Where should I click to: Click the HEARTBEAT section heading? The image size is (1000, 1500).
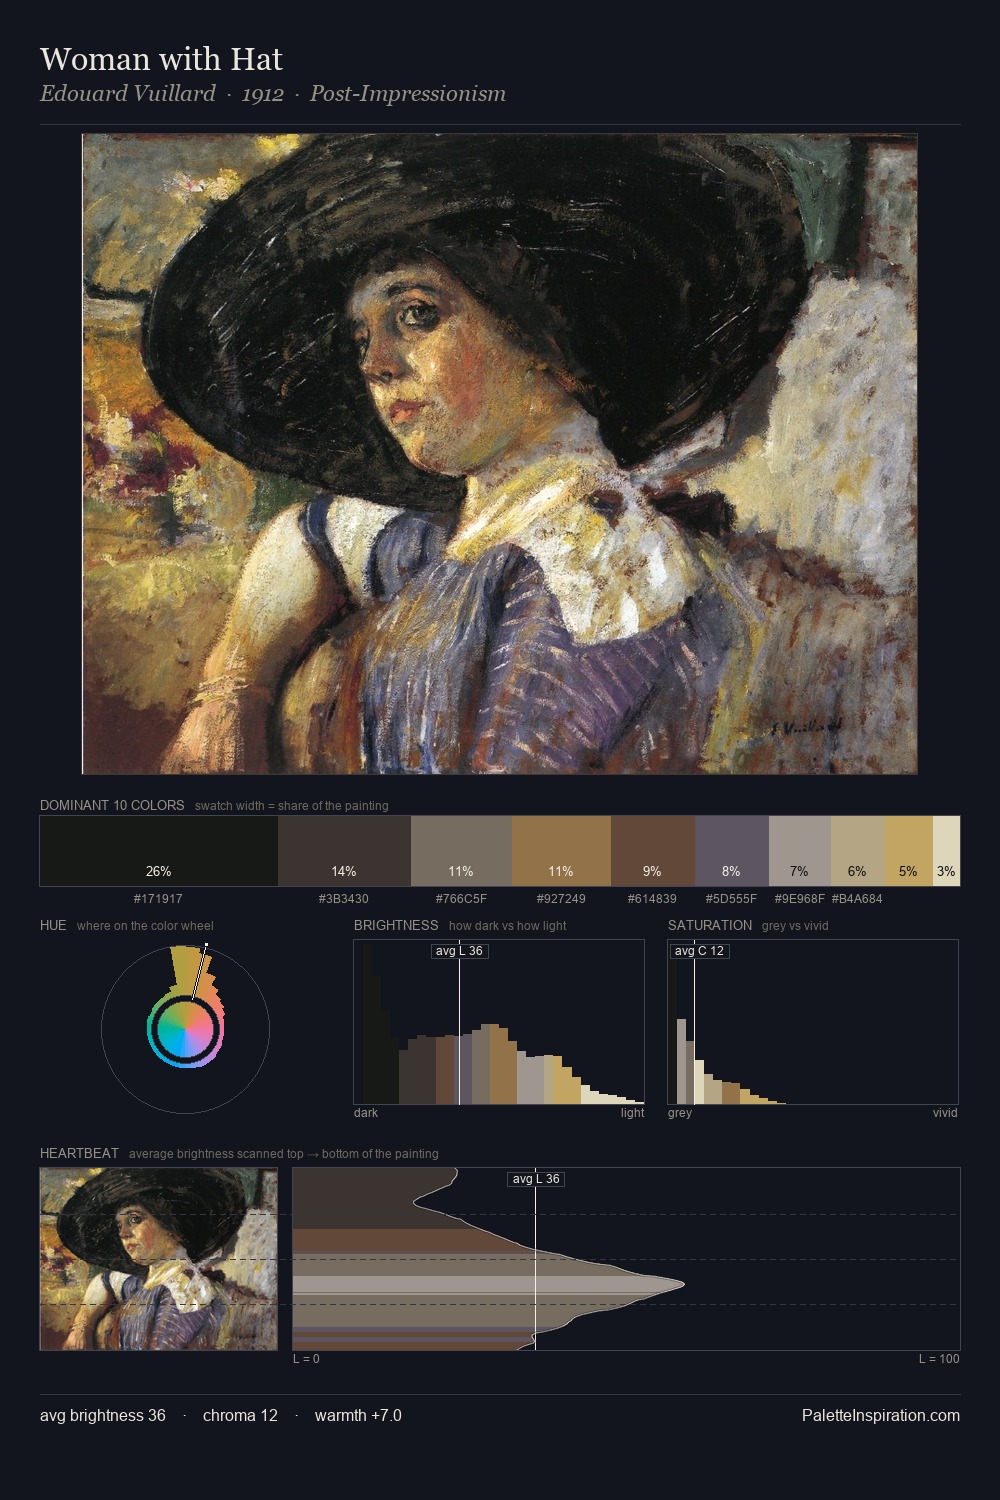79,1153
